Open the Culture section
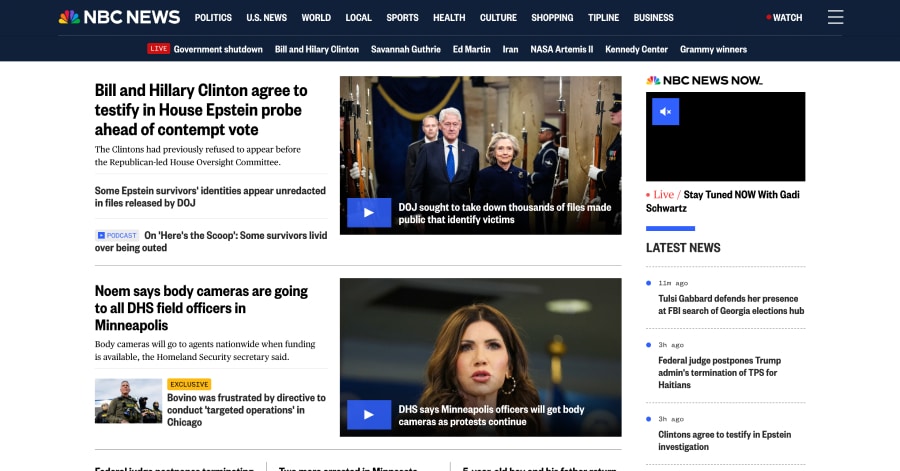 point(498,18)
